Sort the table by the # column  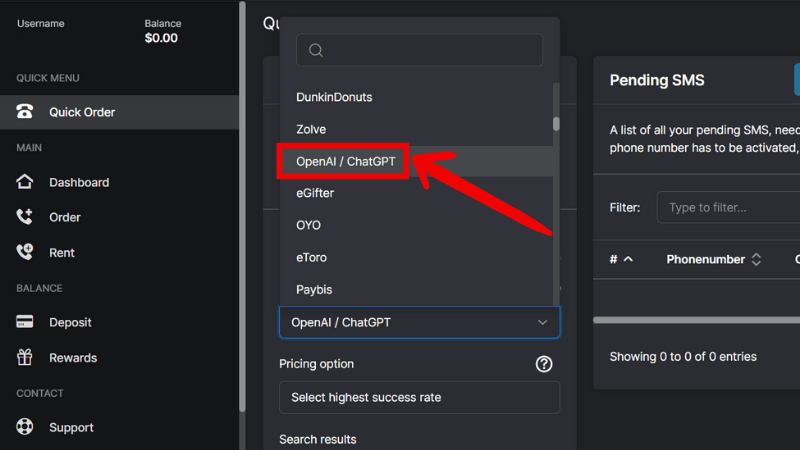[621, 259]
